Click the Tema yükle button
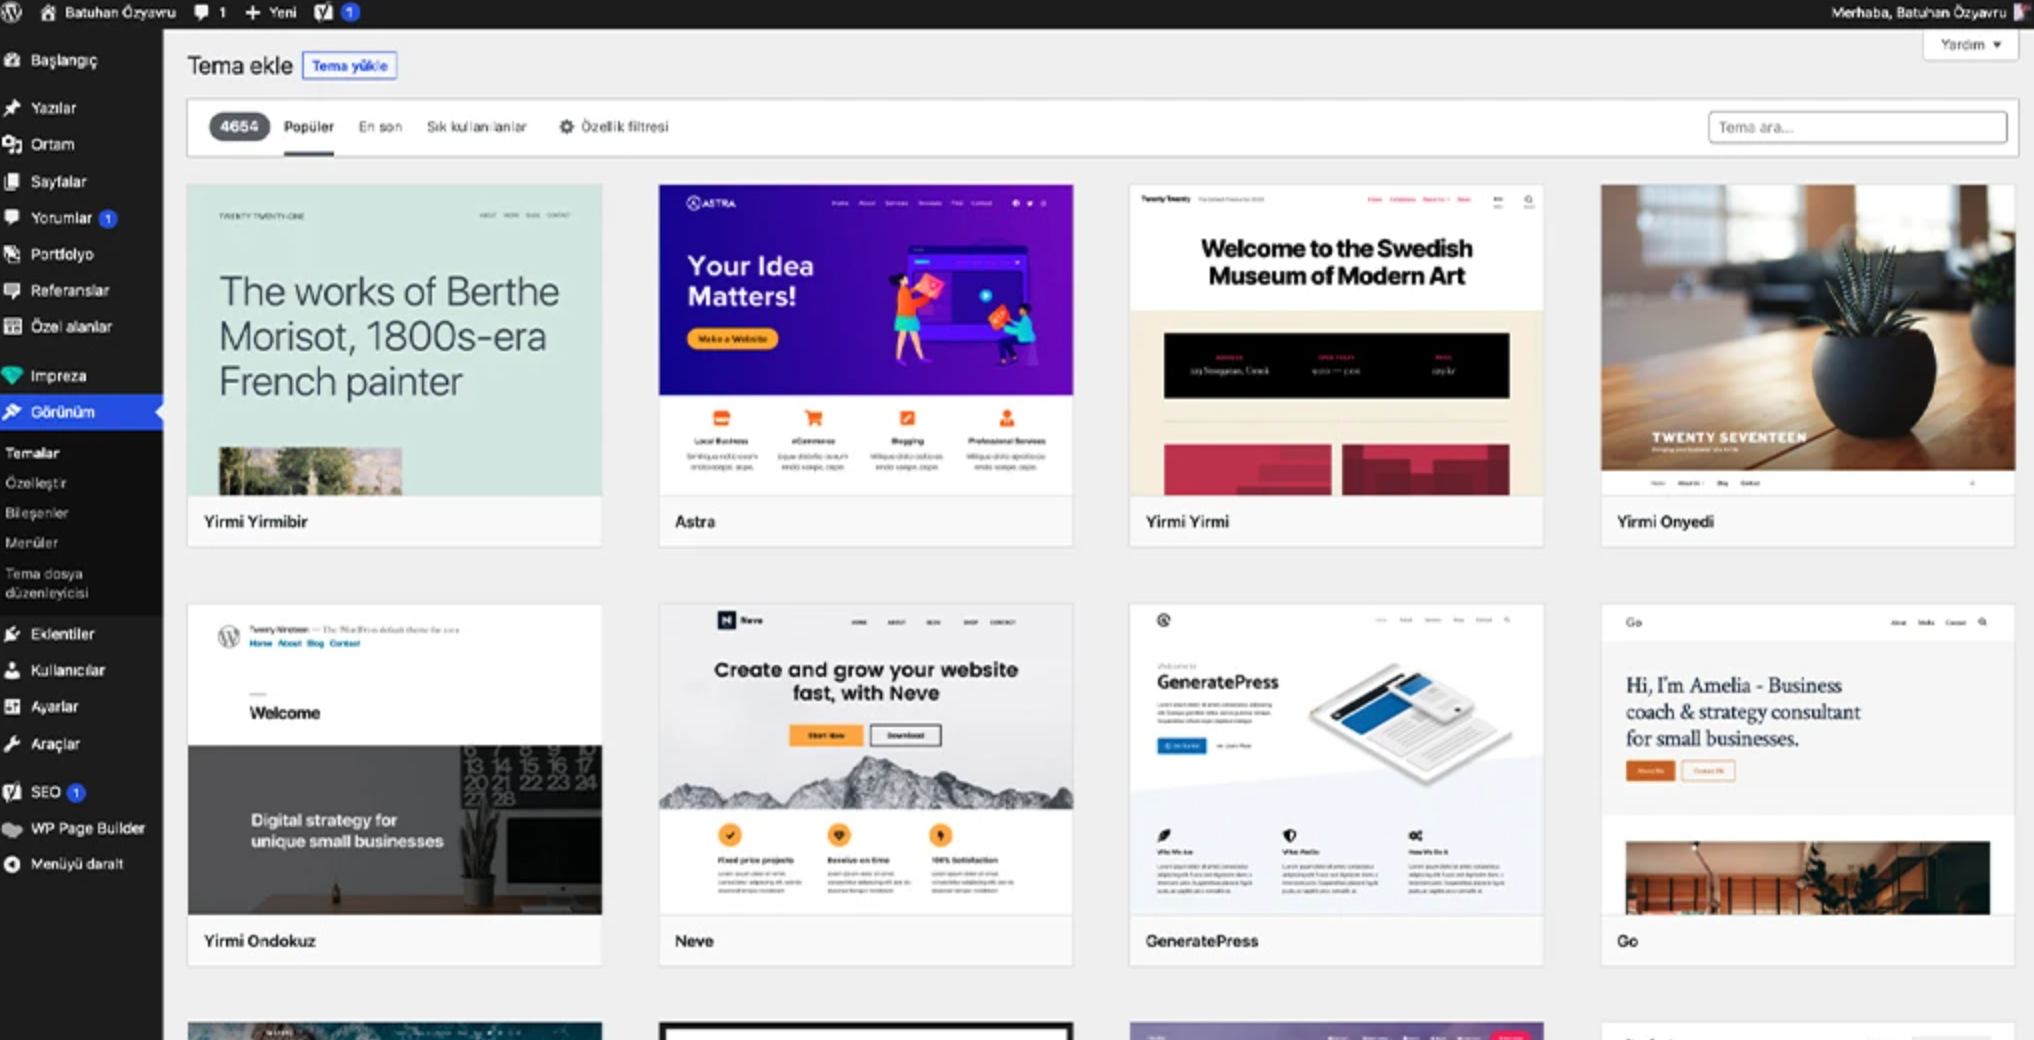Image resolution: width=2034 pixels, height=1040 pixels. coord(350,66)
